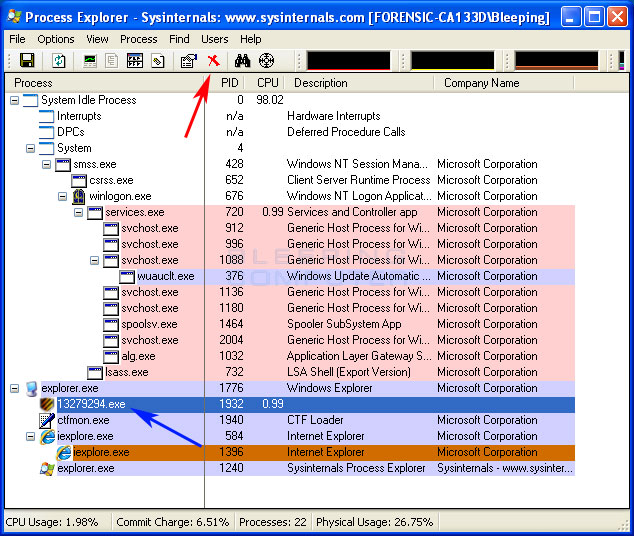Open System Information from the toolbar
The image size is (634, 536).
point(90,61)
